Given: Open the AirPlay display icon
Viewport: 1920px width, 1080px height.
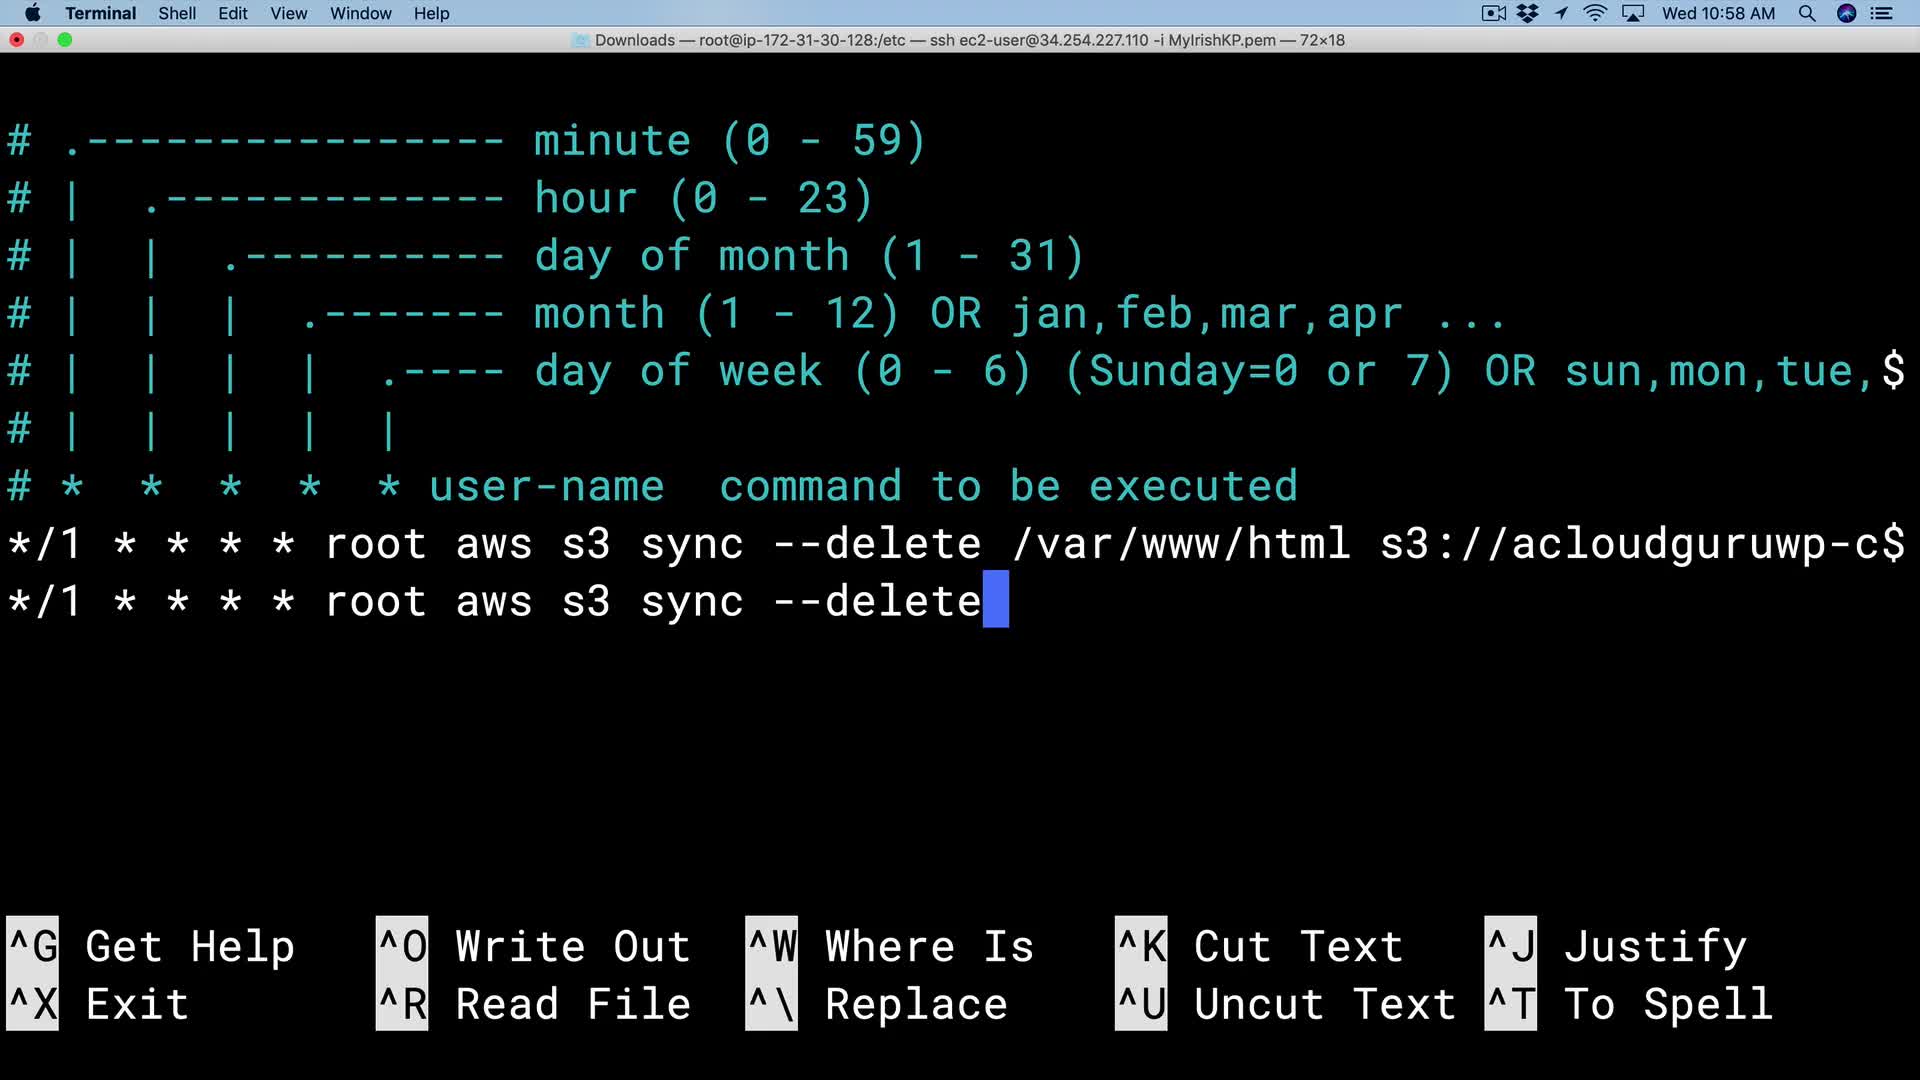Looking at the screenshot, I should [x=1633, y=13].
